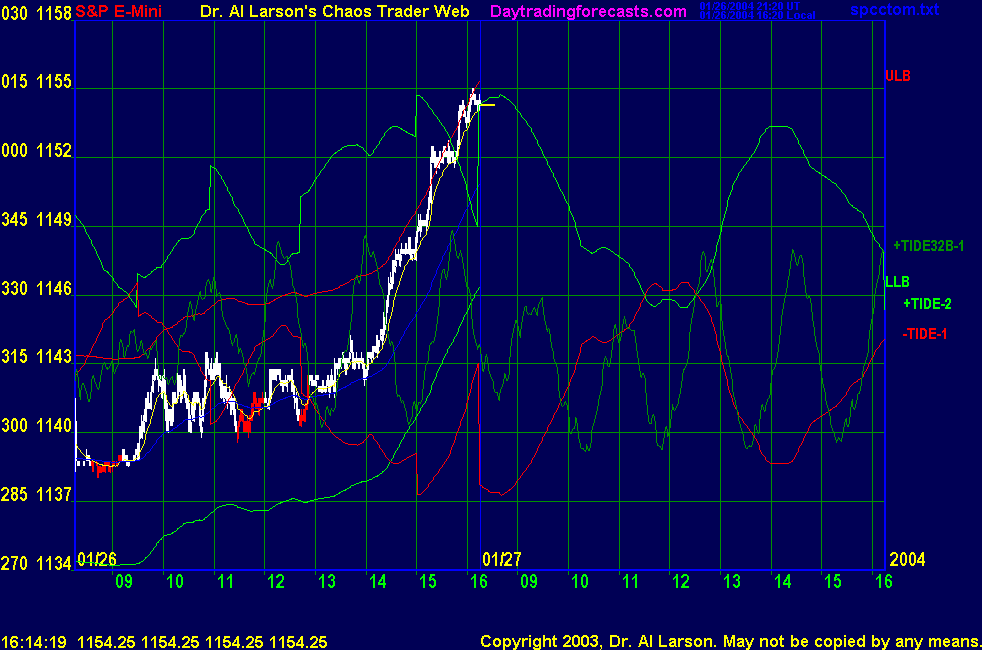
Task: Click the copyright notice text
Action: pyautogui.click(x=729, y=641)
